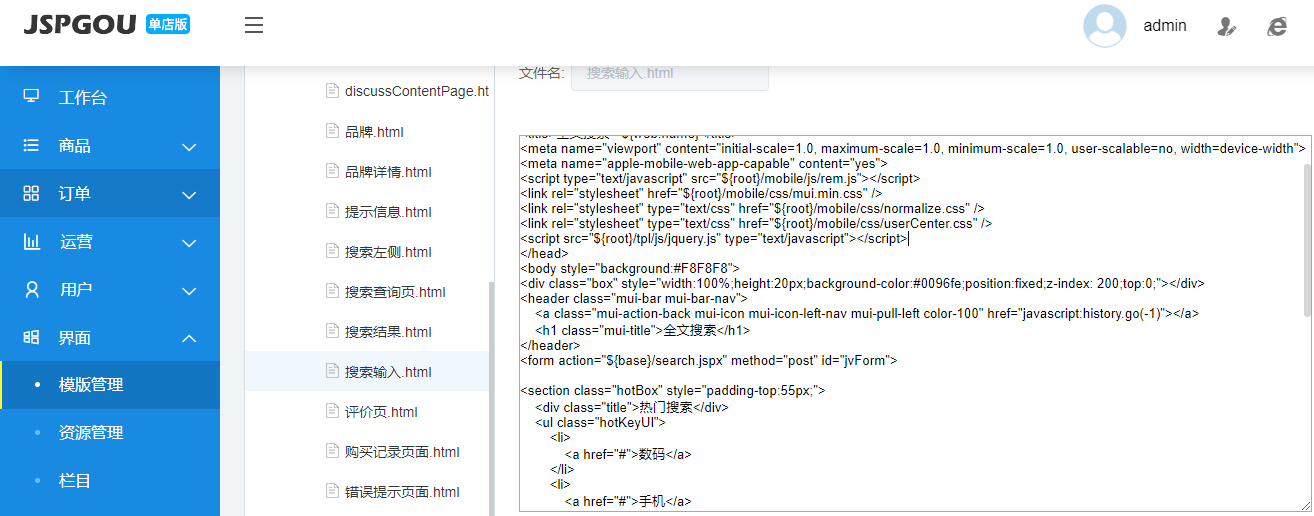Click file icon next to 品牌.html

coord(332,131)
